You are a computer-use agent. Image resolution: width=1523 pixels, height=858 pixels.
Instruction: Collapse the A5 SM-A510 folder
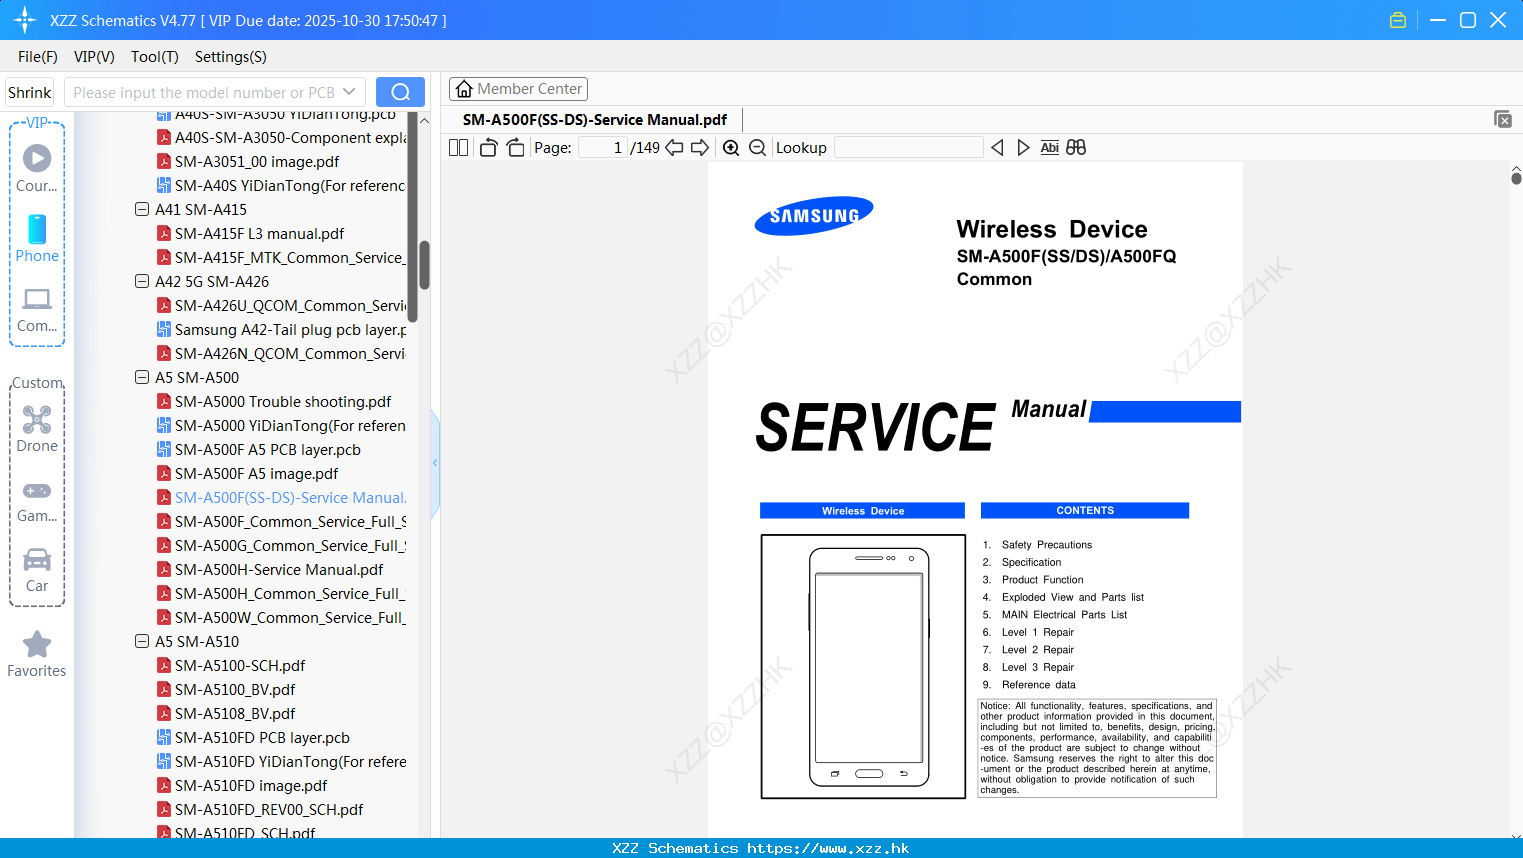[142, 642]
